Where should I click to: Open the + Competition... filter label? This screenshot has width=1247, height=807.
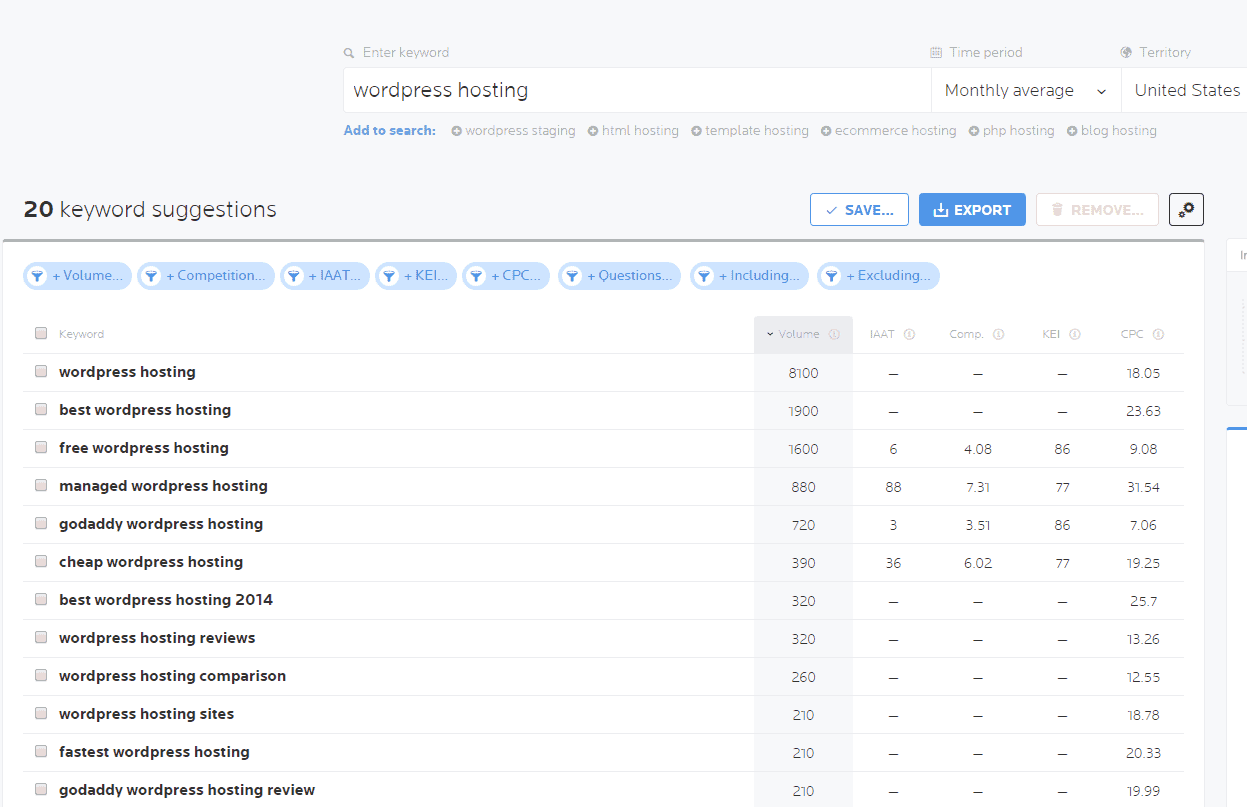[x=216, y=276]
